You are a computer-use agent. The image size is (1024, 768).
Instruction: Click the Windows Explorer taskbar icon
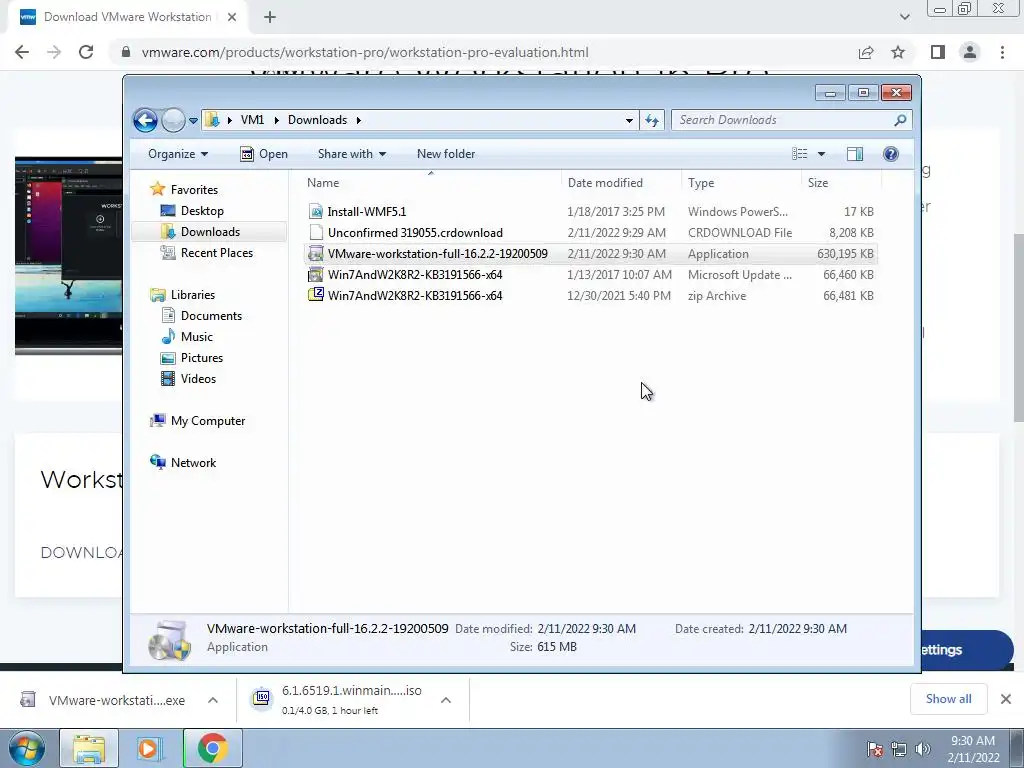(x=89, y=748)
